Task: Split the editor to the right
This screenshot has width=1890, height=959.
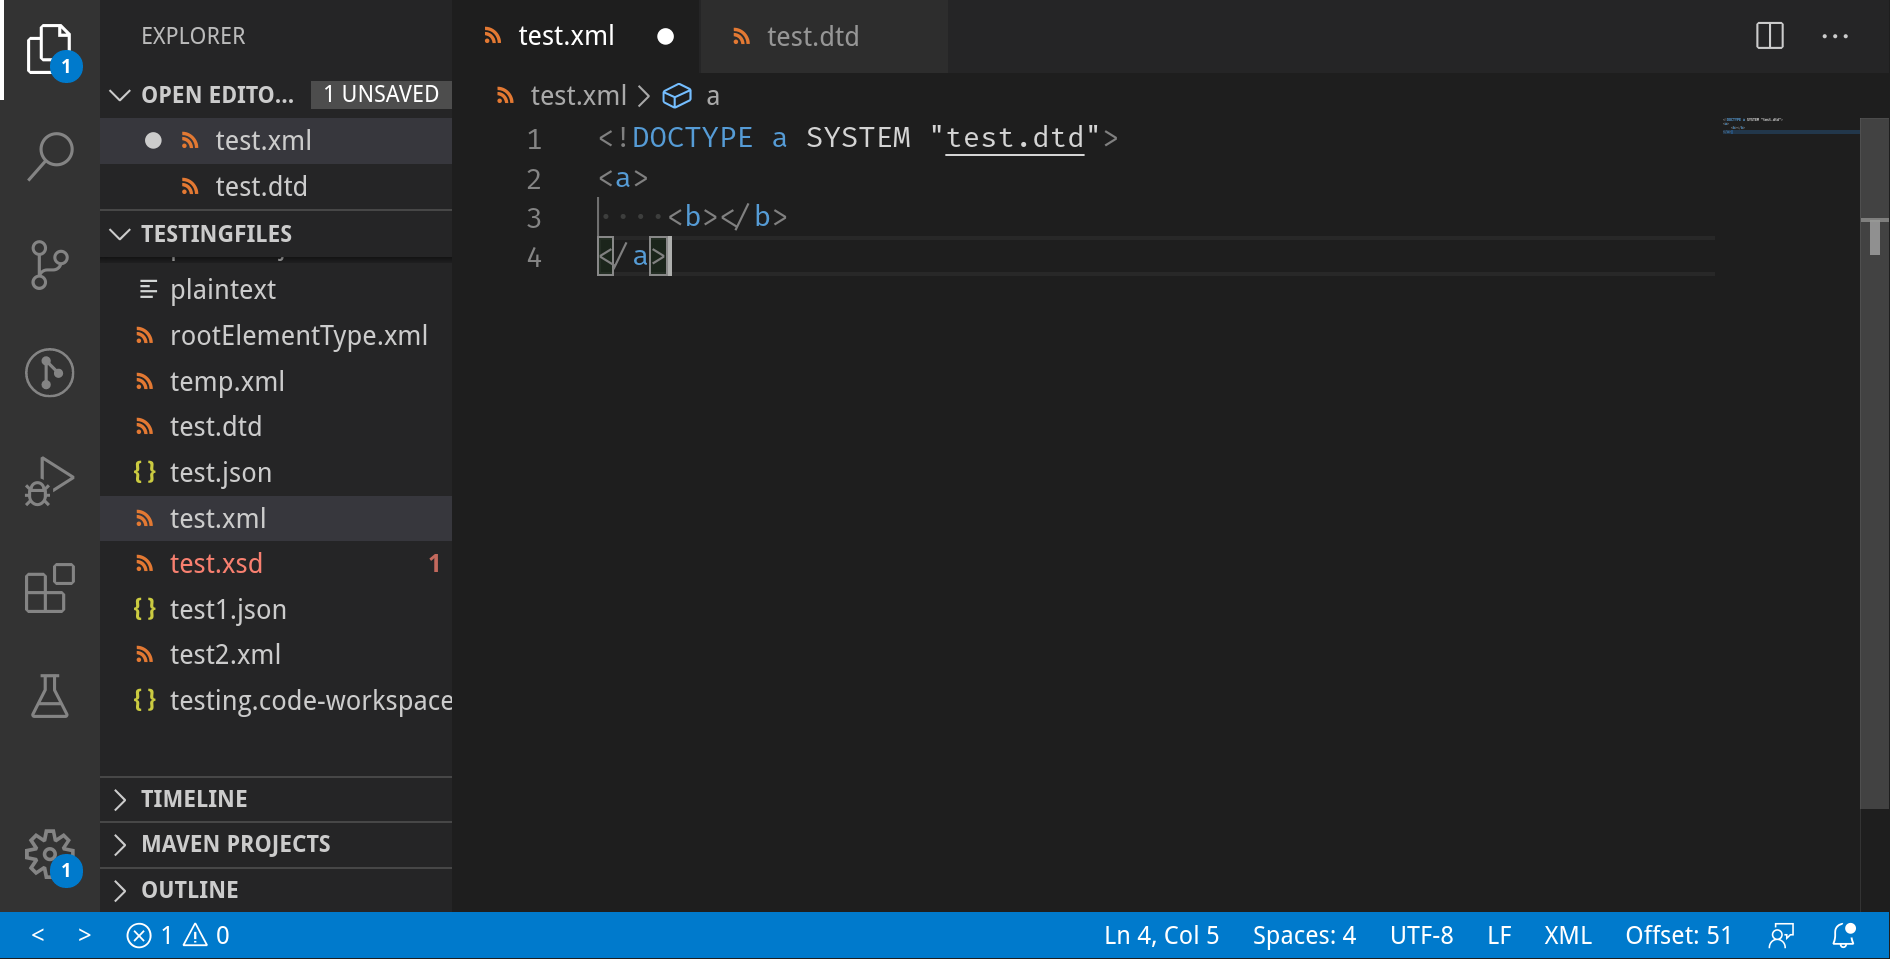Action: coord(1770,36)
